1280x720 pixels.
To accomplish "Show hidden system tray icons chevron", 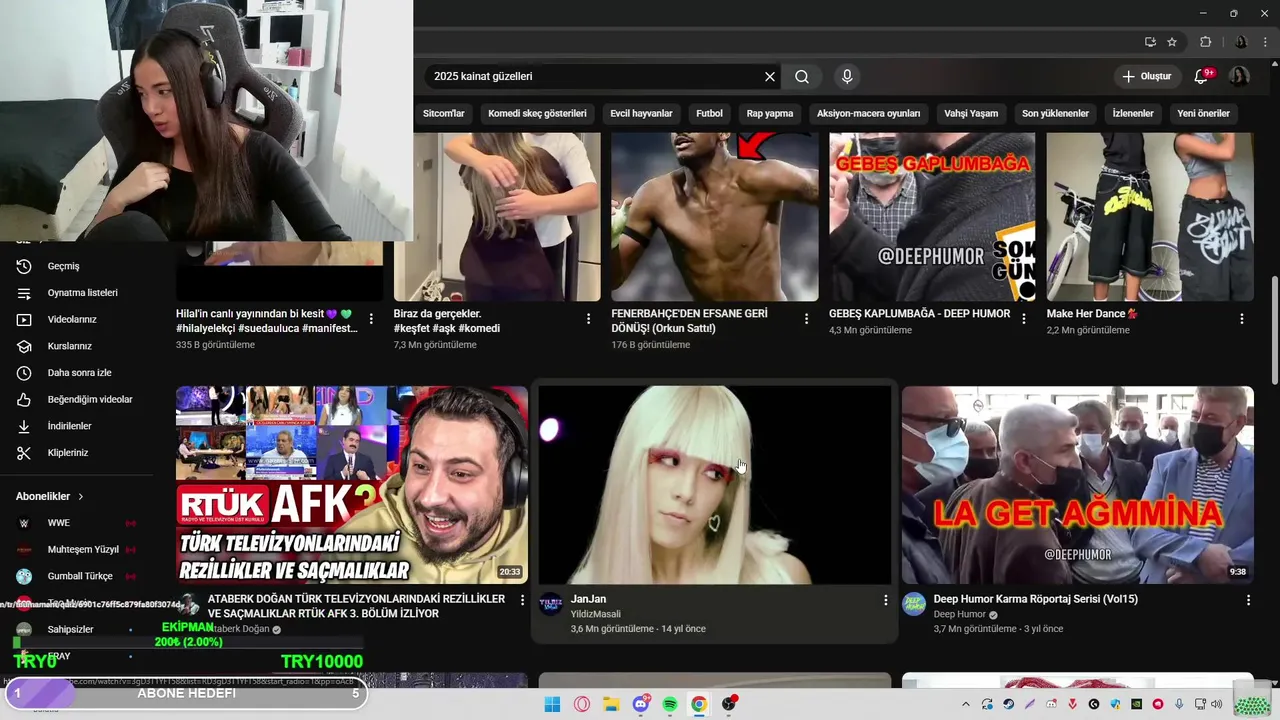I will pos(966,704).
